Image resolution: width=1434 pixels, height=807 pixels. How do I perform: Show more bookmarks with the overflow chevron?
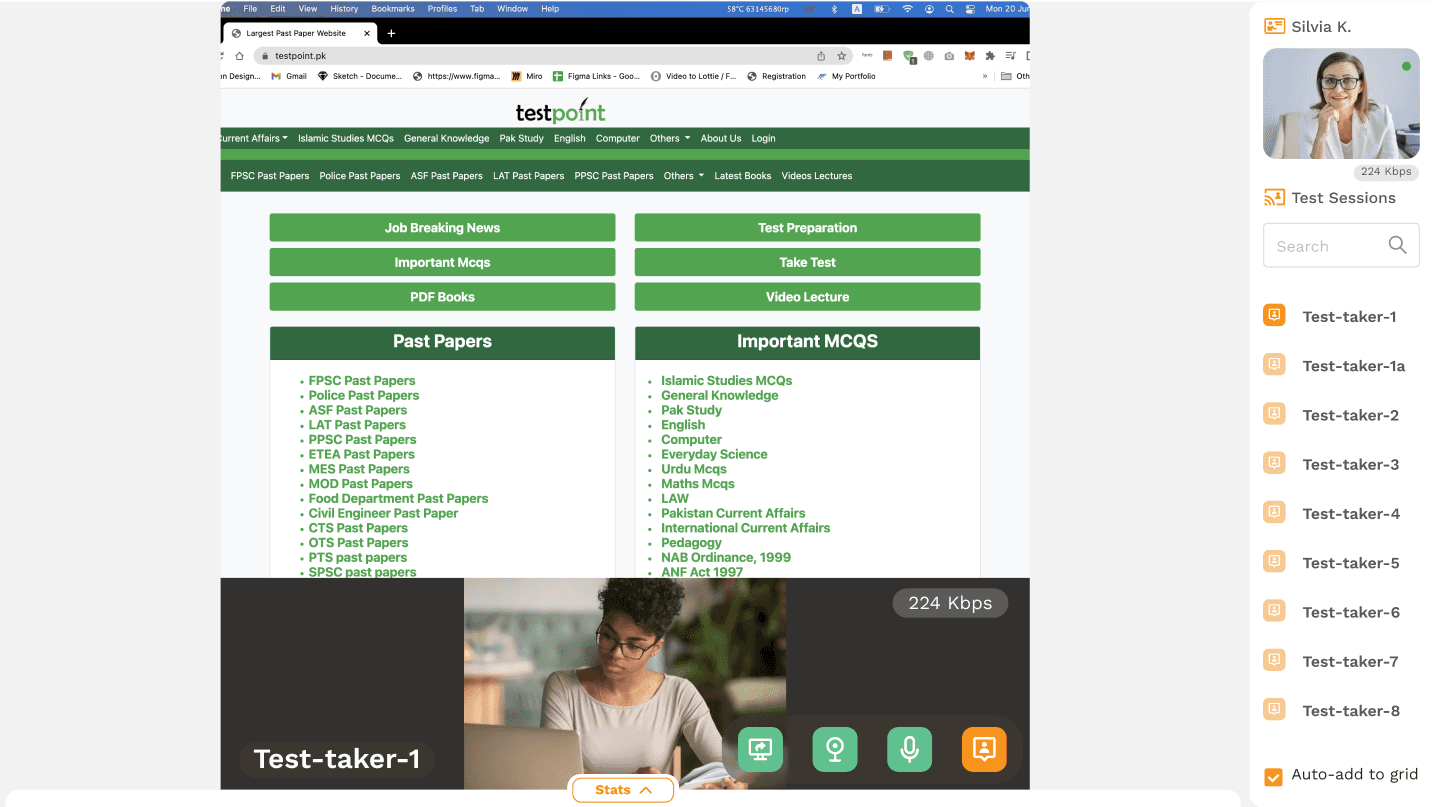click(x=985, y=76)
